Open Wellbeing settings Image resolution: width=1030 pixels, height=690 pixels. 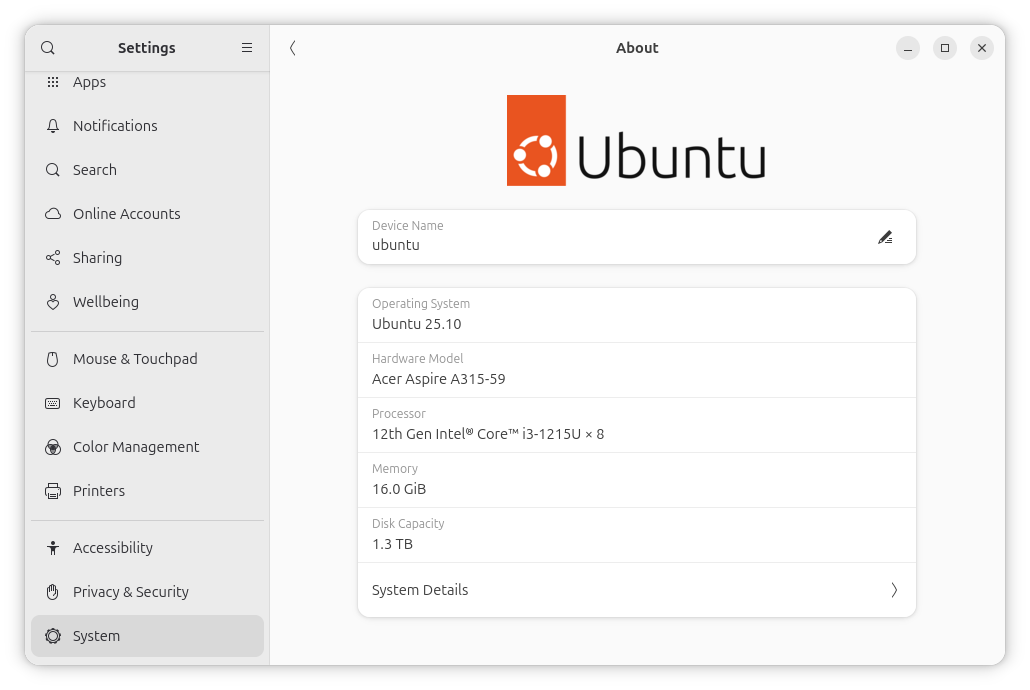pyautogui.click(x=105, y=302)
